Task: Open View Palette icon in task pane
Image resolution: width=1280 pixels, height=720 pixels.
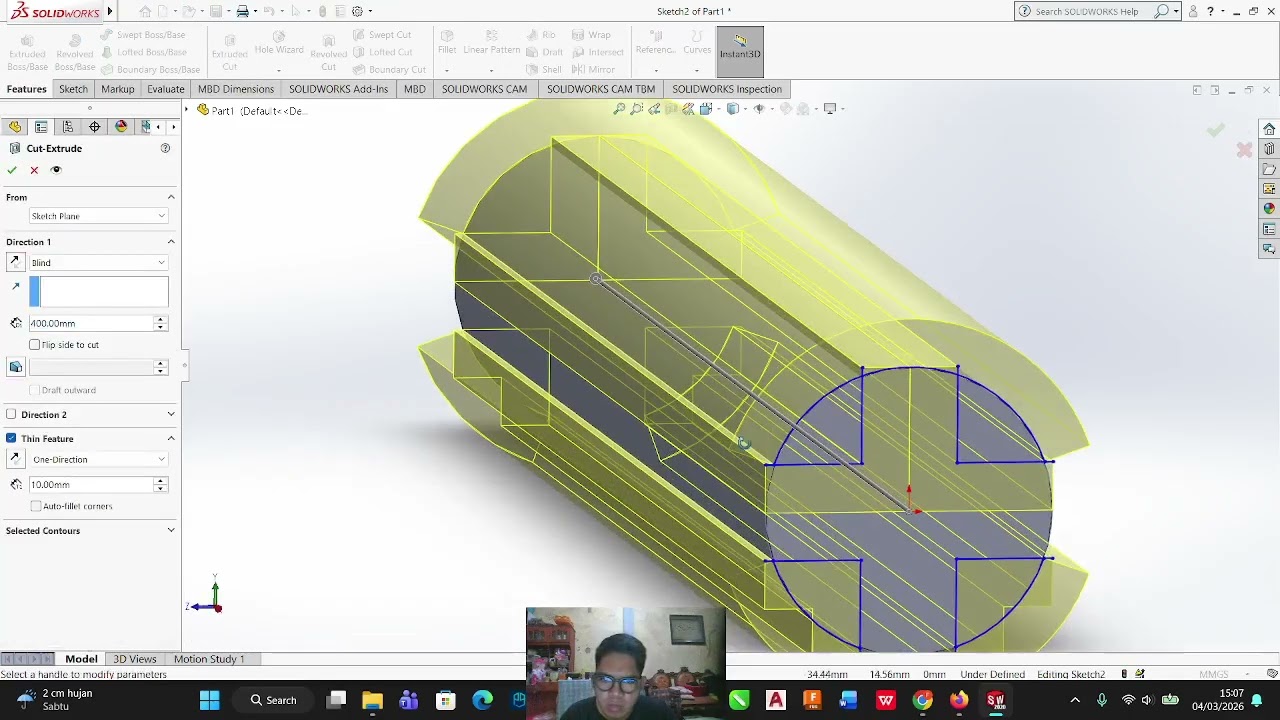Action: click(1269, 189)
